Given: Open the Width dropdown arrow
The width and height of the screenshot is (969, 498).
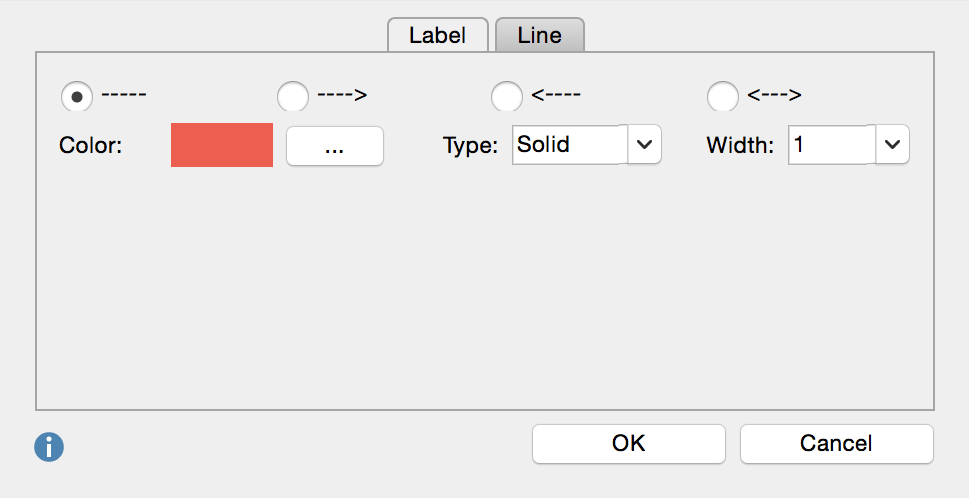Looking at the screenshot, I should [892, 145].
